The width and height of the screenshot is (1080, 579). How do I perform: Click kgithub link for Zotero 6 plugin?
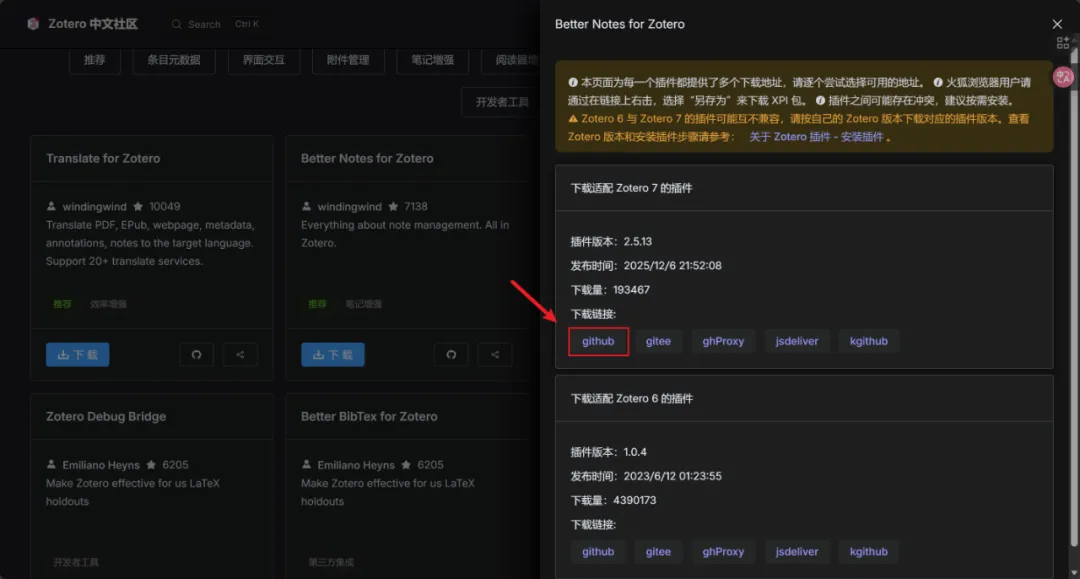tap(869, 551)
